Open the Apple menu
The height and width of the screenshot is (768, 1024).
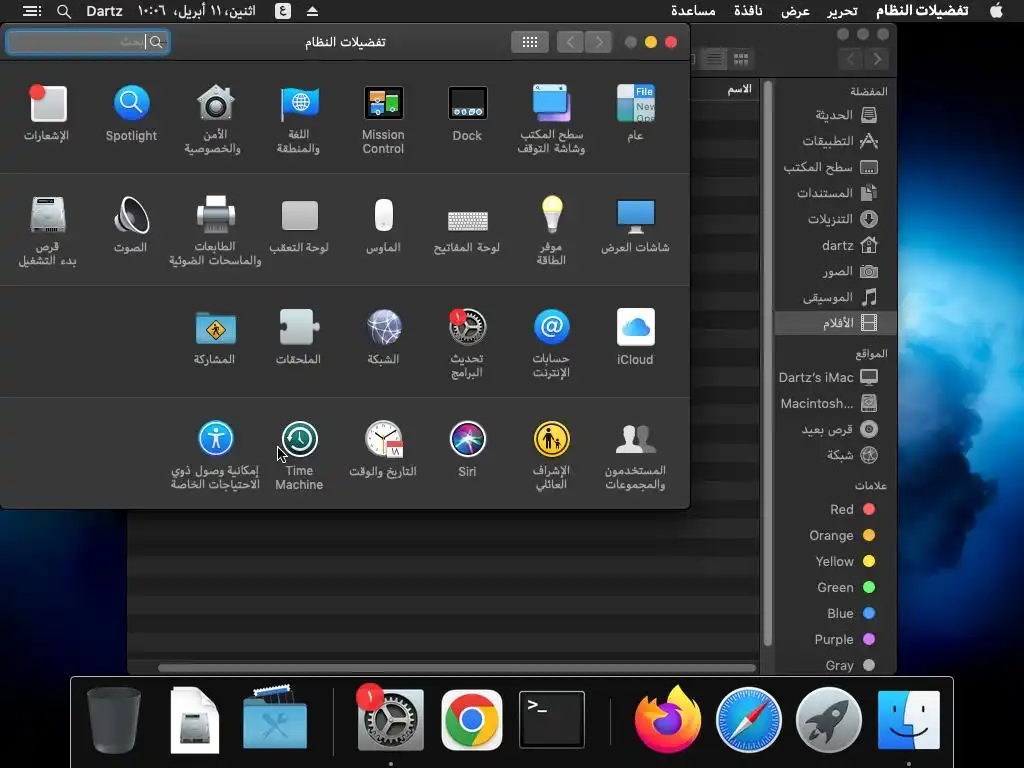[x=996, y=10]
